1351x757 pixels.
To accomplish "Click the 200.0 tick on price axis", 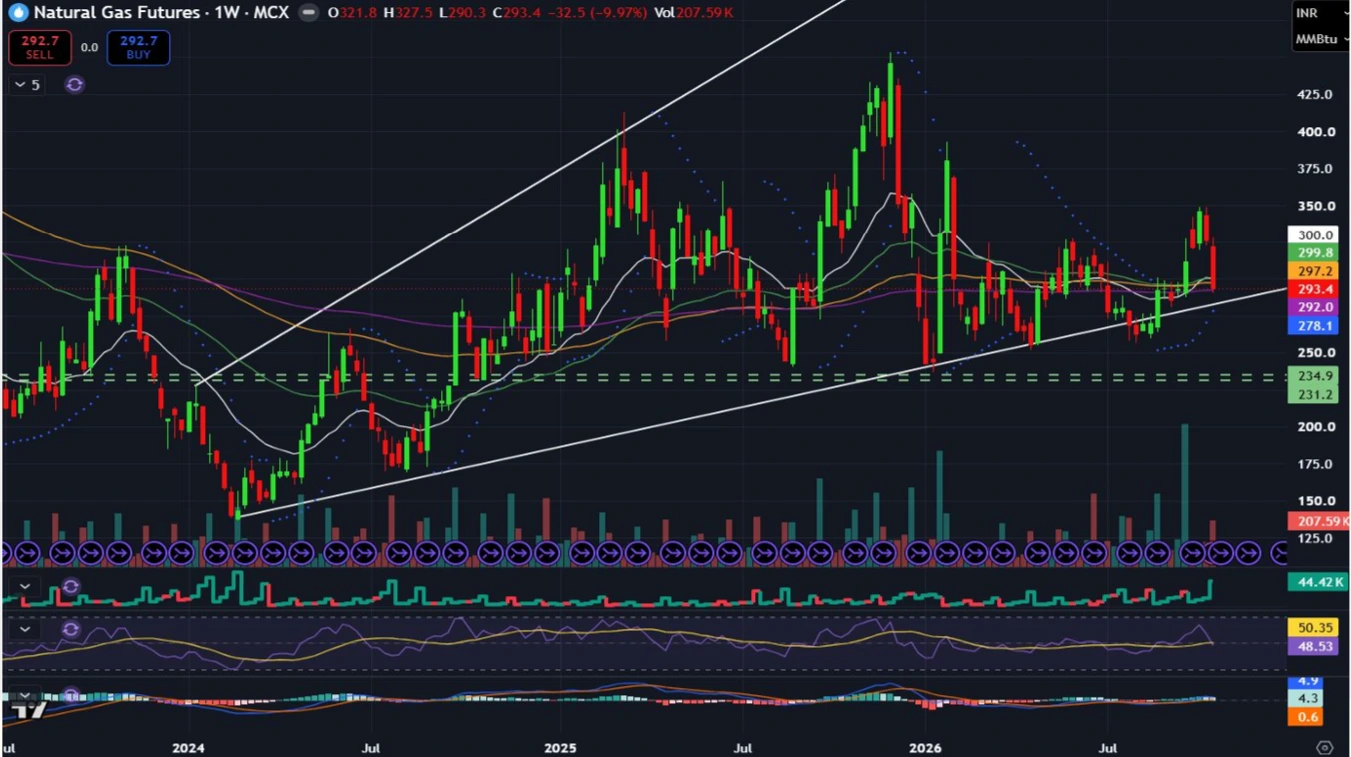I will [1314, 427].
